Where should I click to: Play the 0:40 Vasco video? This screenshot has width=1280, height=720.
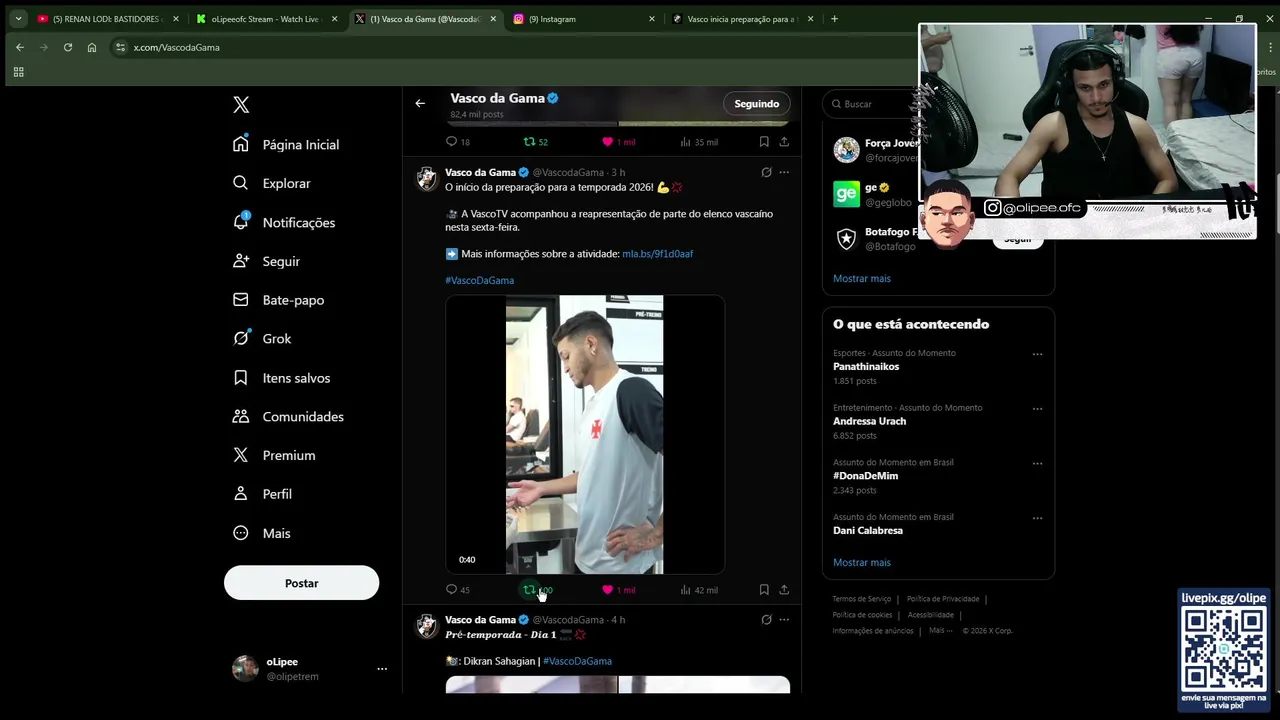[x=585, y=434]
